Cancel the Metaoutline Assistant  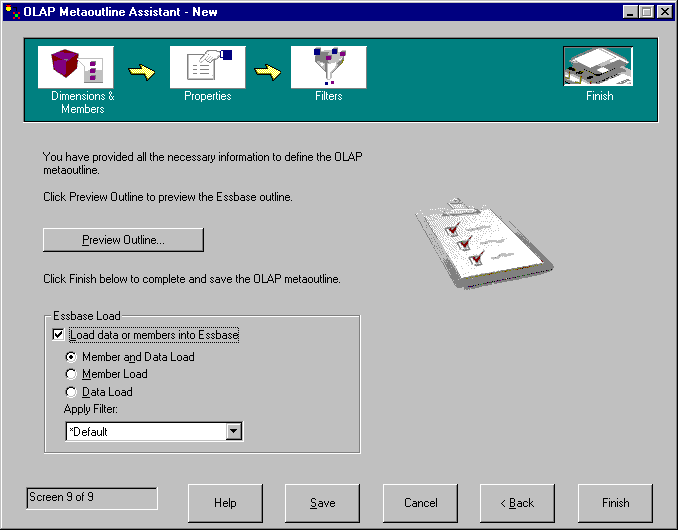tap(420, 503)
